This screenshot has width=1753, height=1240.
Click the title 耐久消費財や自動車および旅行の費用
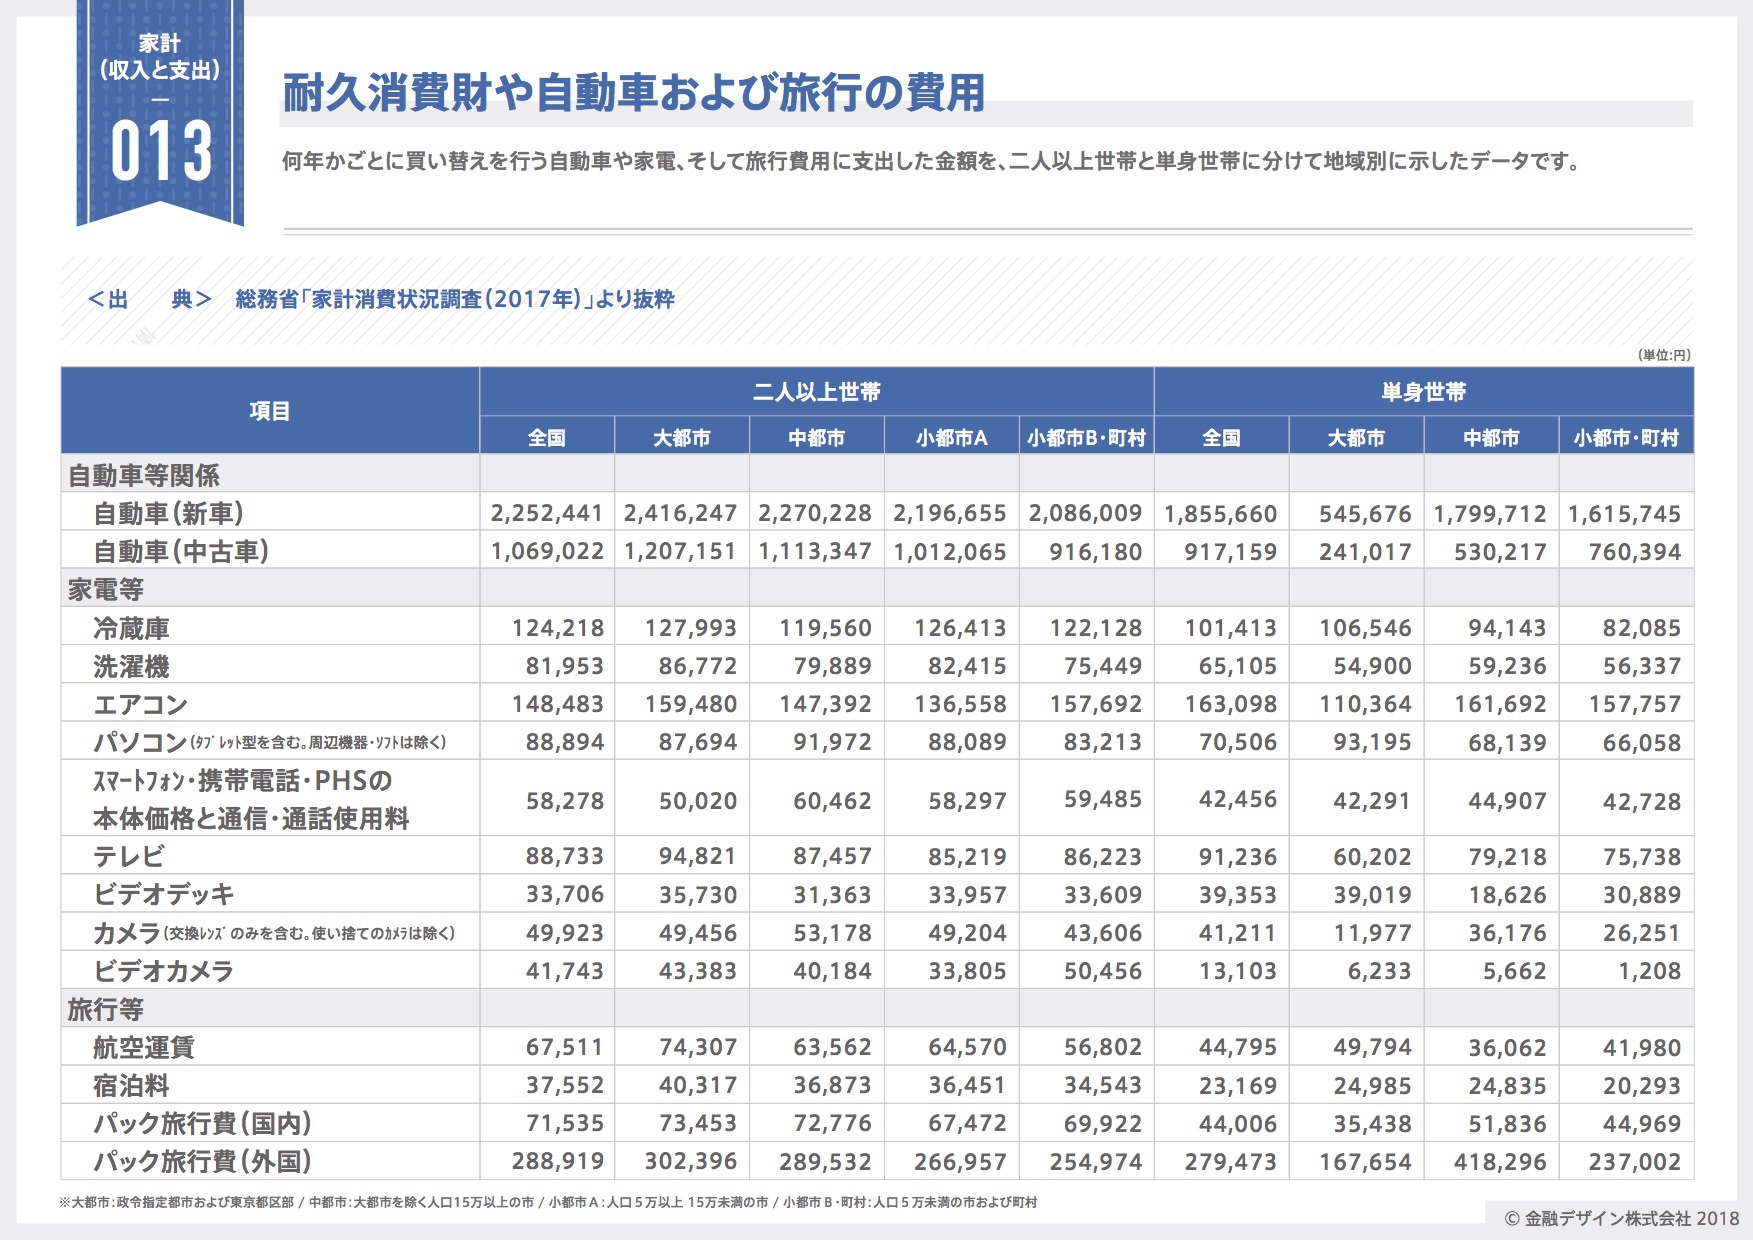[634, 93]
